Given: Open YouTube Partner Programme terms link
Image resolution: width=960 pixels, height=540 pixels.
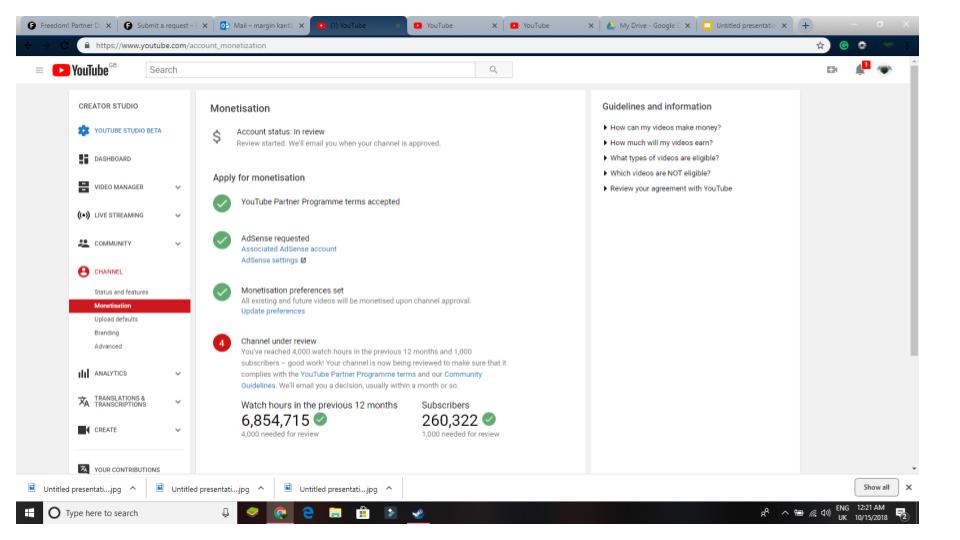Looking at the screenshot, I should [x=358, y=374].
